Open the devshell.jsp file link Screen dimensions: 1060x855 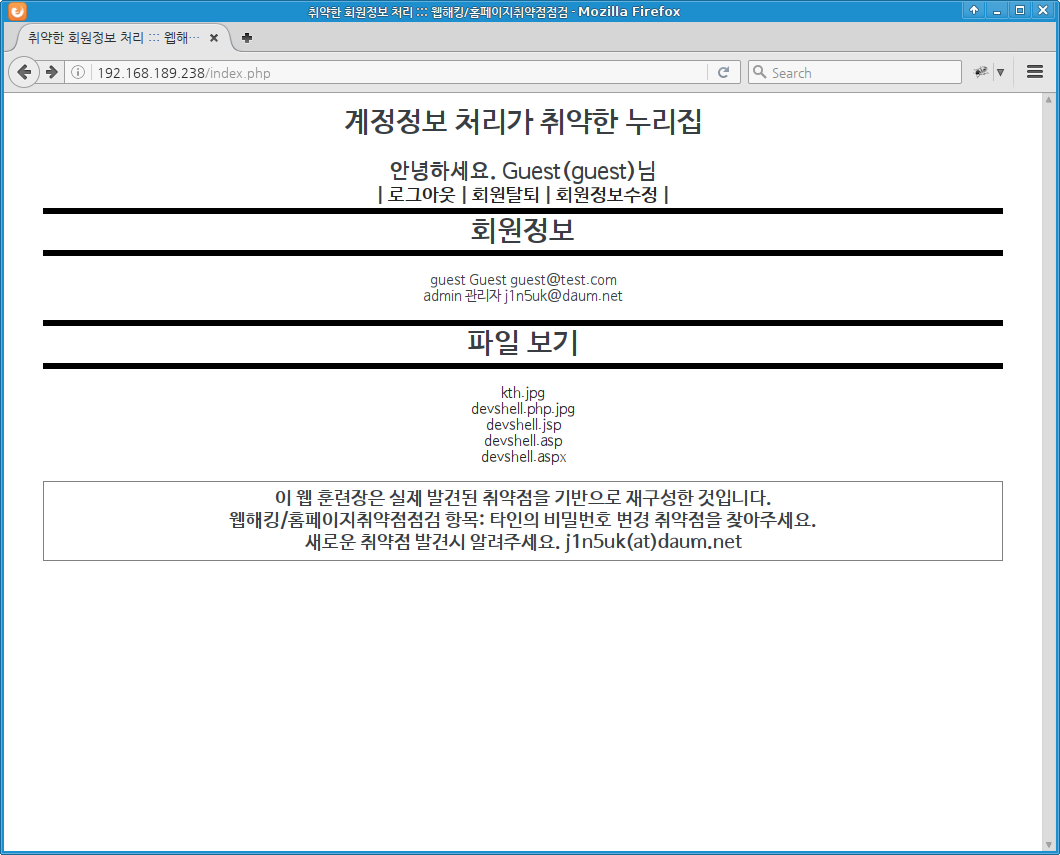tap(523, 425)
